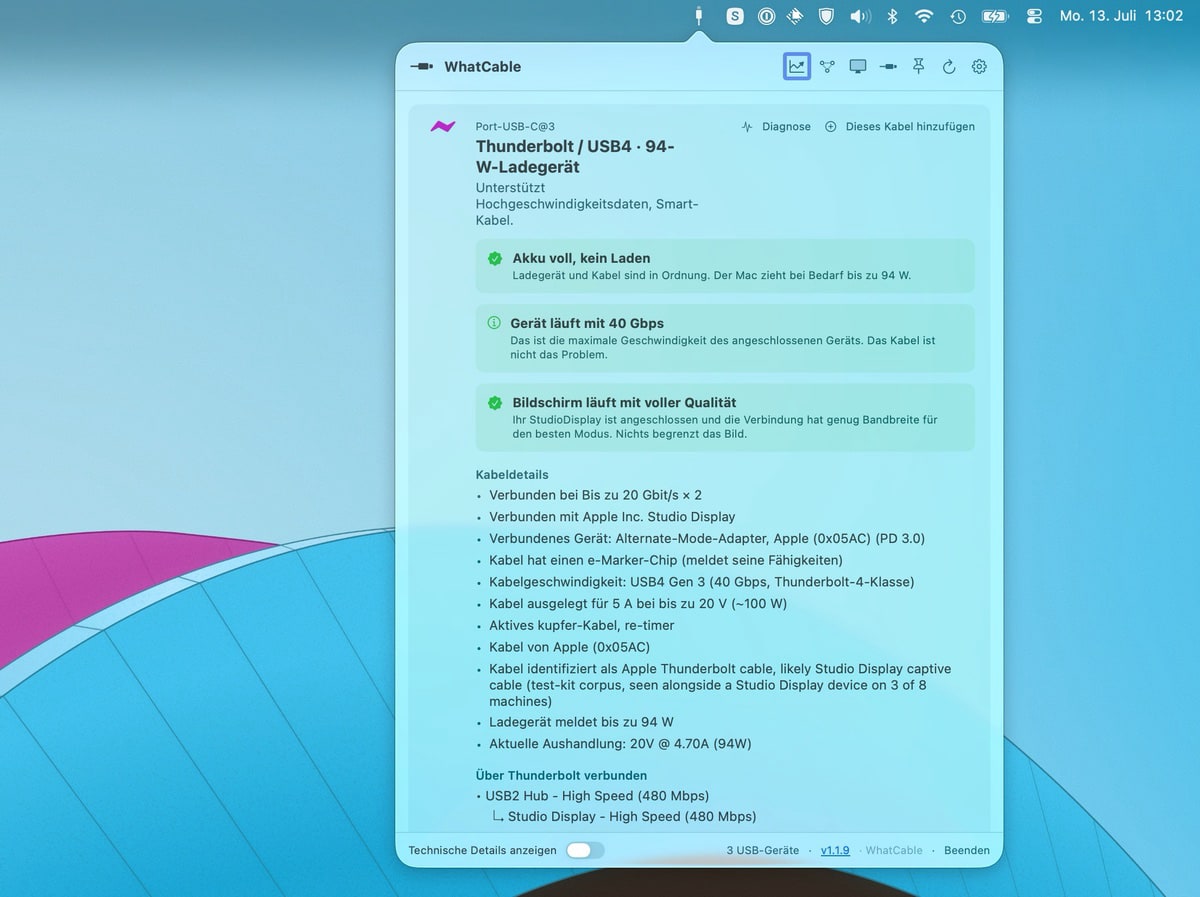Screen dimensions: 1200x897
Task: Click green checkmark next to Akku voll
Action: (x=495, y=258)
